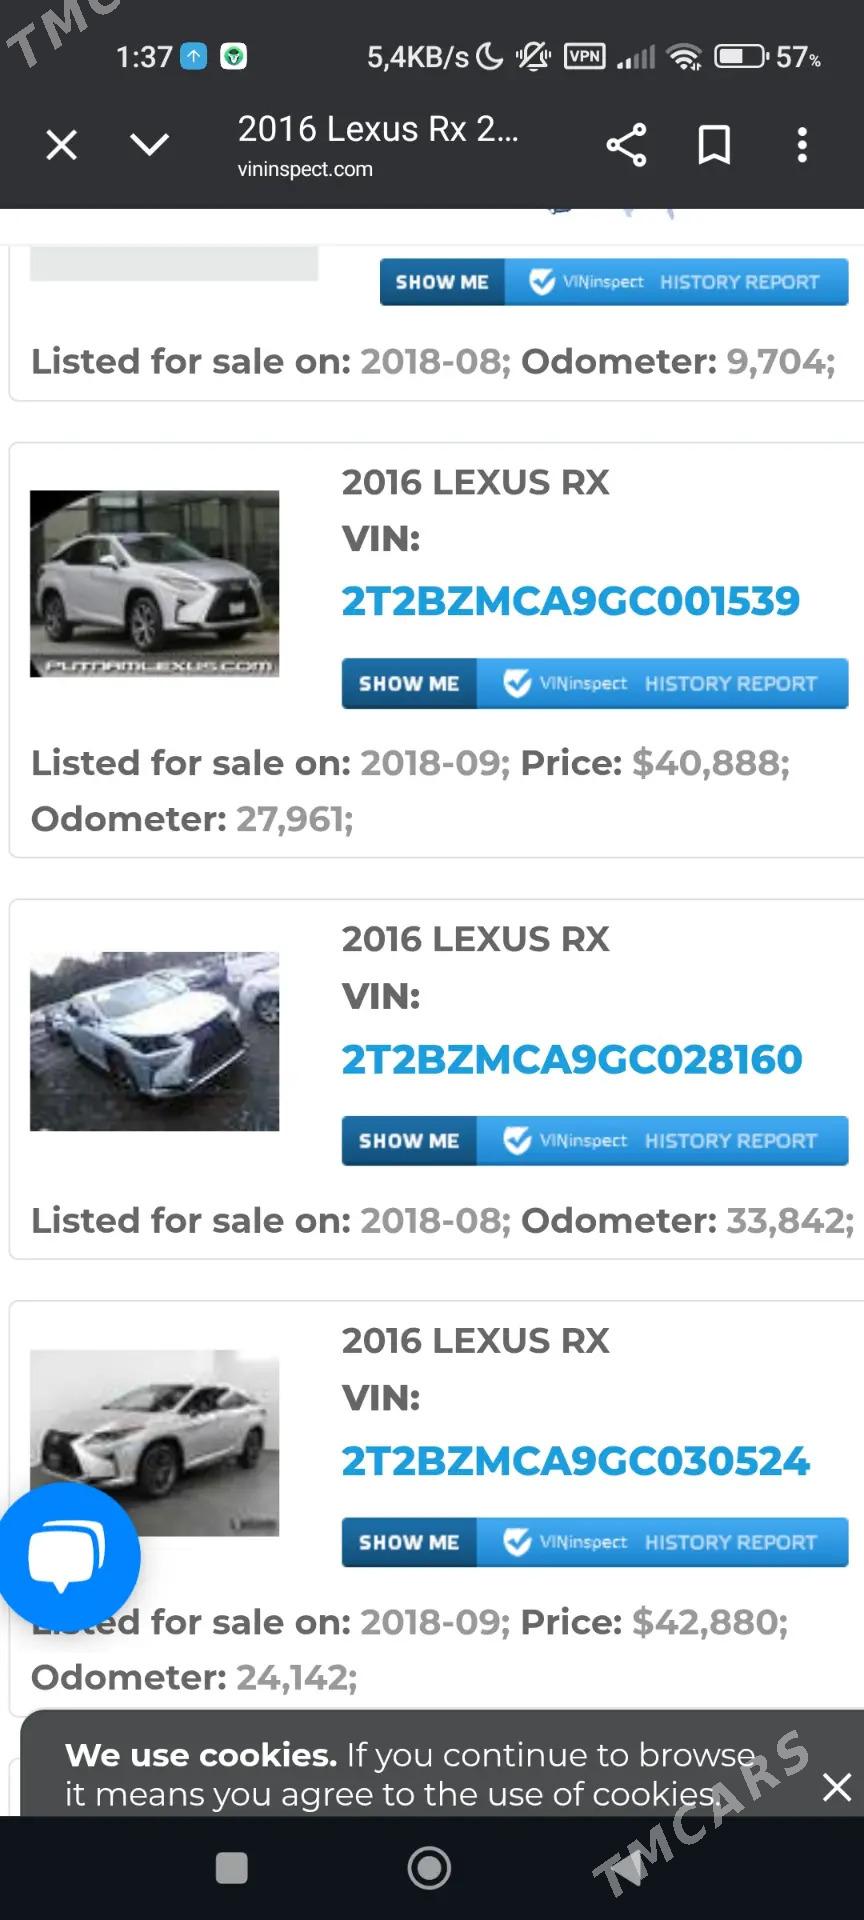The image size is (864, 1920).
Task: Expand the page options chevron
Action: pyautogui.click(x=150, y=145)
